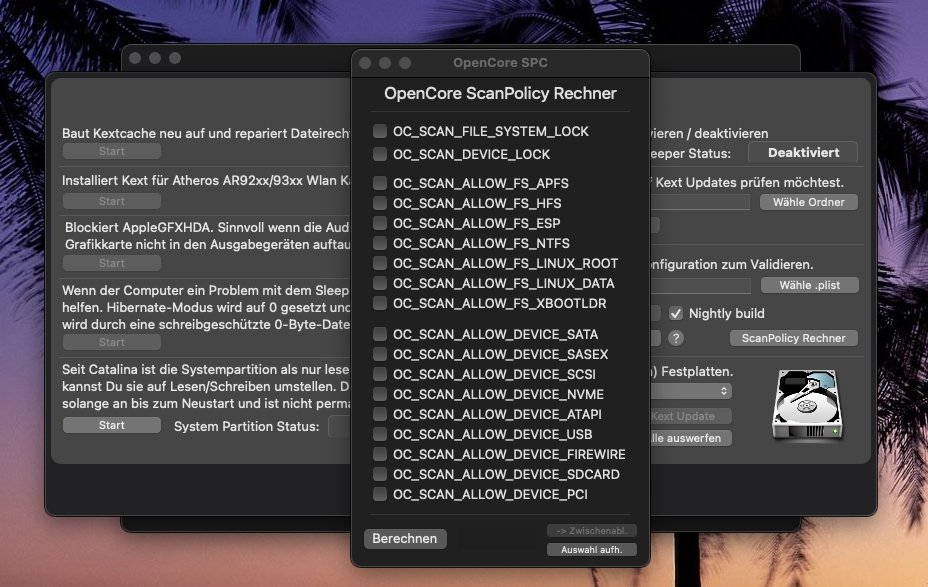
Task: Click Start under Kextcache rebuild
Action: pos(111,151)
